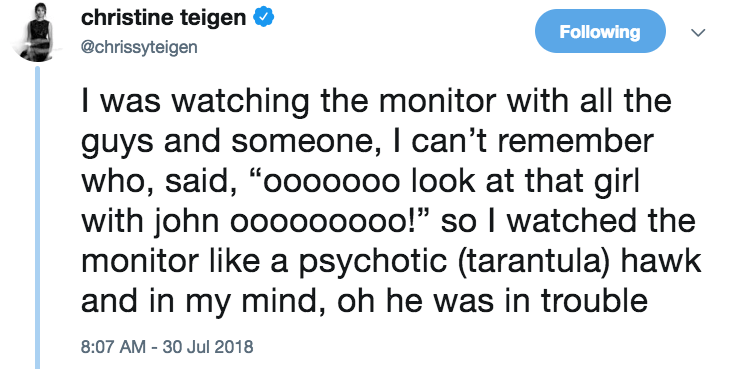Screen dimensions: 737x369
Task: Select the blue thread connector line
Action: click(x=38, y=218)
